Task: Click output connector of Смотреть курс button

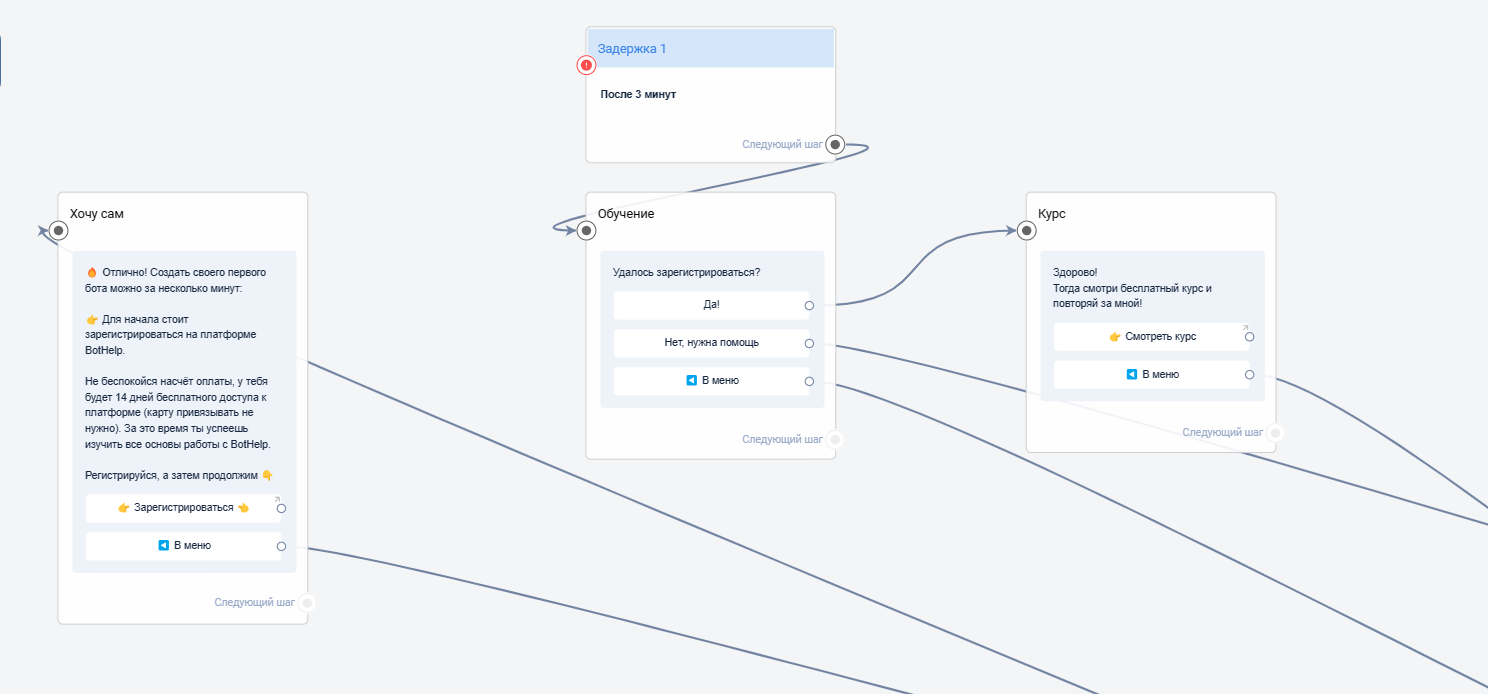Action: 1249,337
